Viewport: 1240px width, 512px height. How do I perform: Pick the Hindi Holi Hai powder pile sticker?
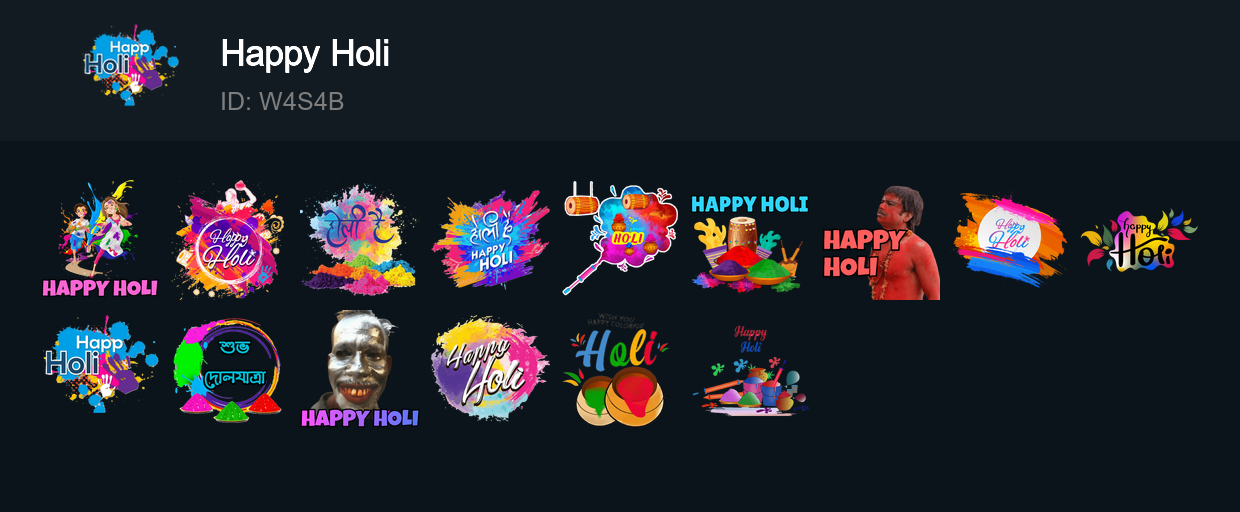pyautogui.click(x=360, y=240)
